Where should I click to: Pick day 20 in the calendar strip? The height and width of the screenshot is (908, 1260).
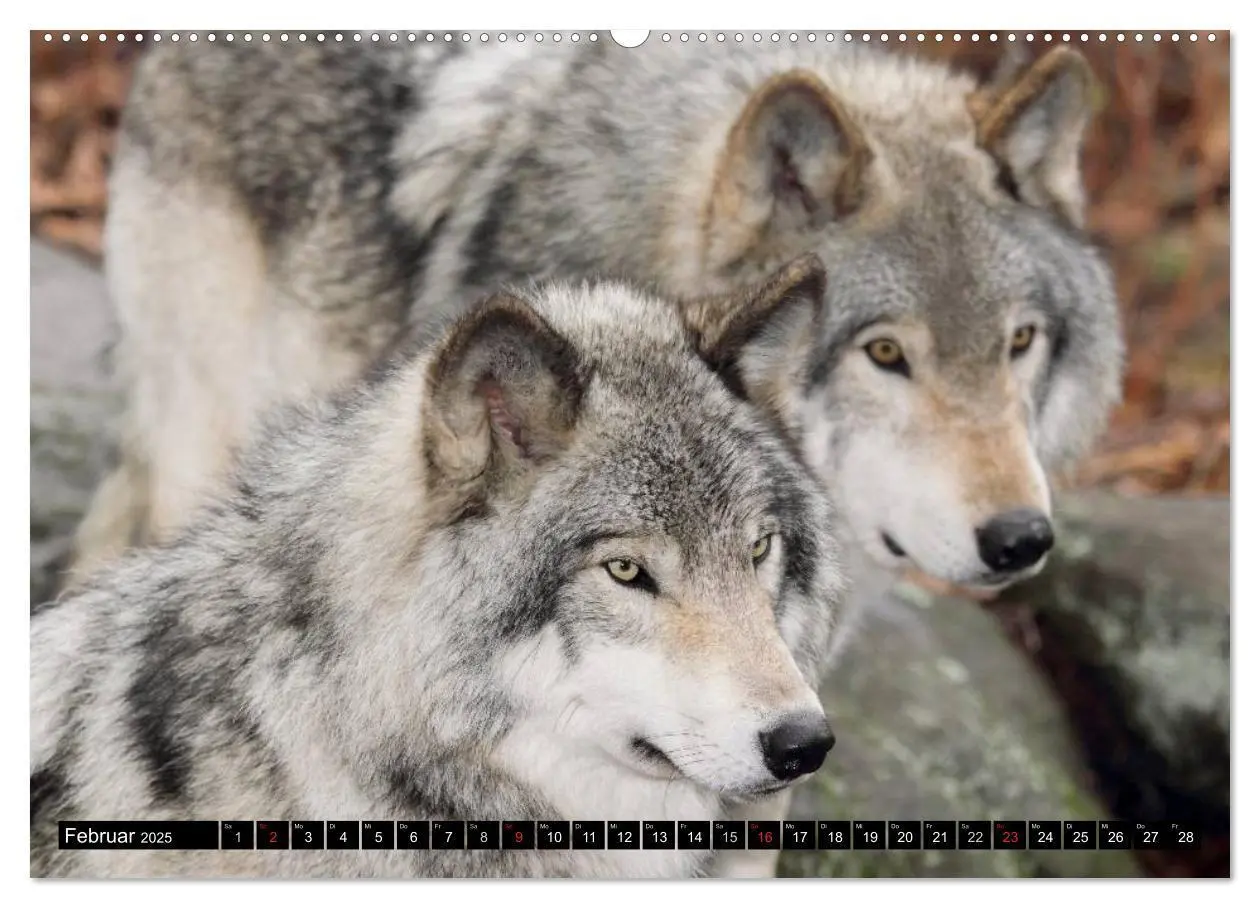coord(904,836)
